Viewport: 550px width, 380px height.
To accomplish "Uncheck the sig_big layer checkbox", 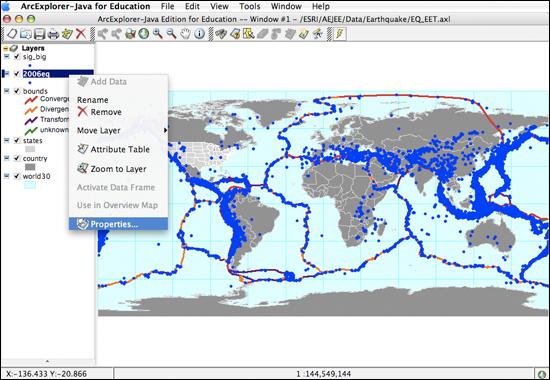I will (x=16, y=56).
